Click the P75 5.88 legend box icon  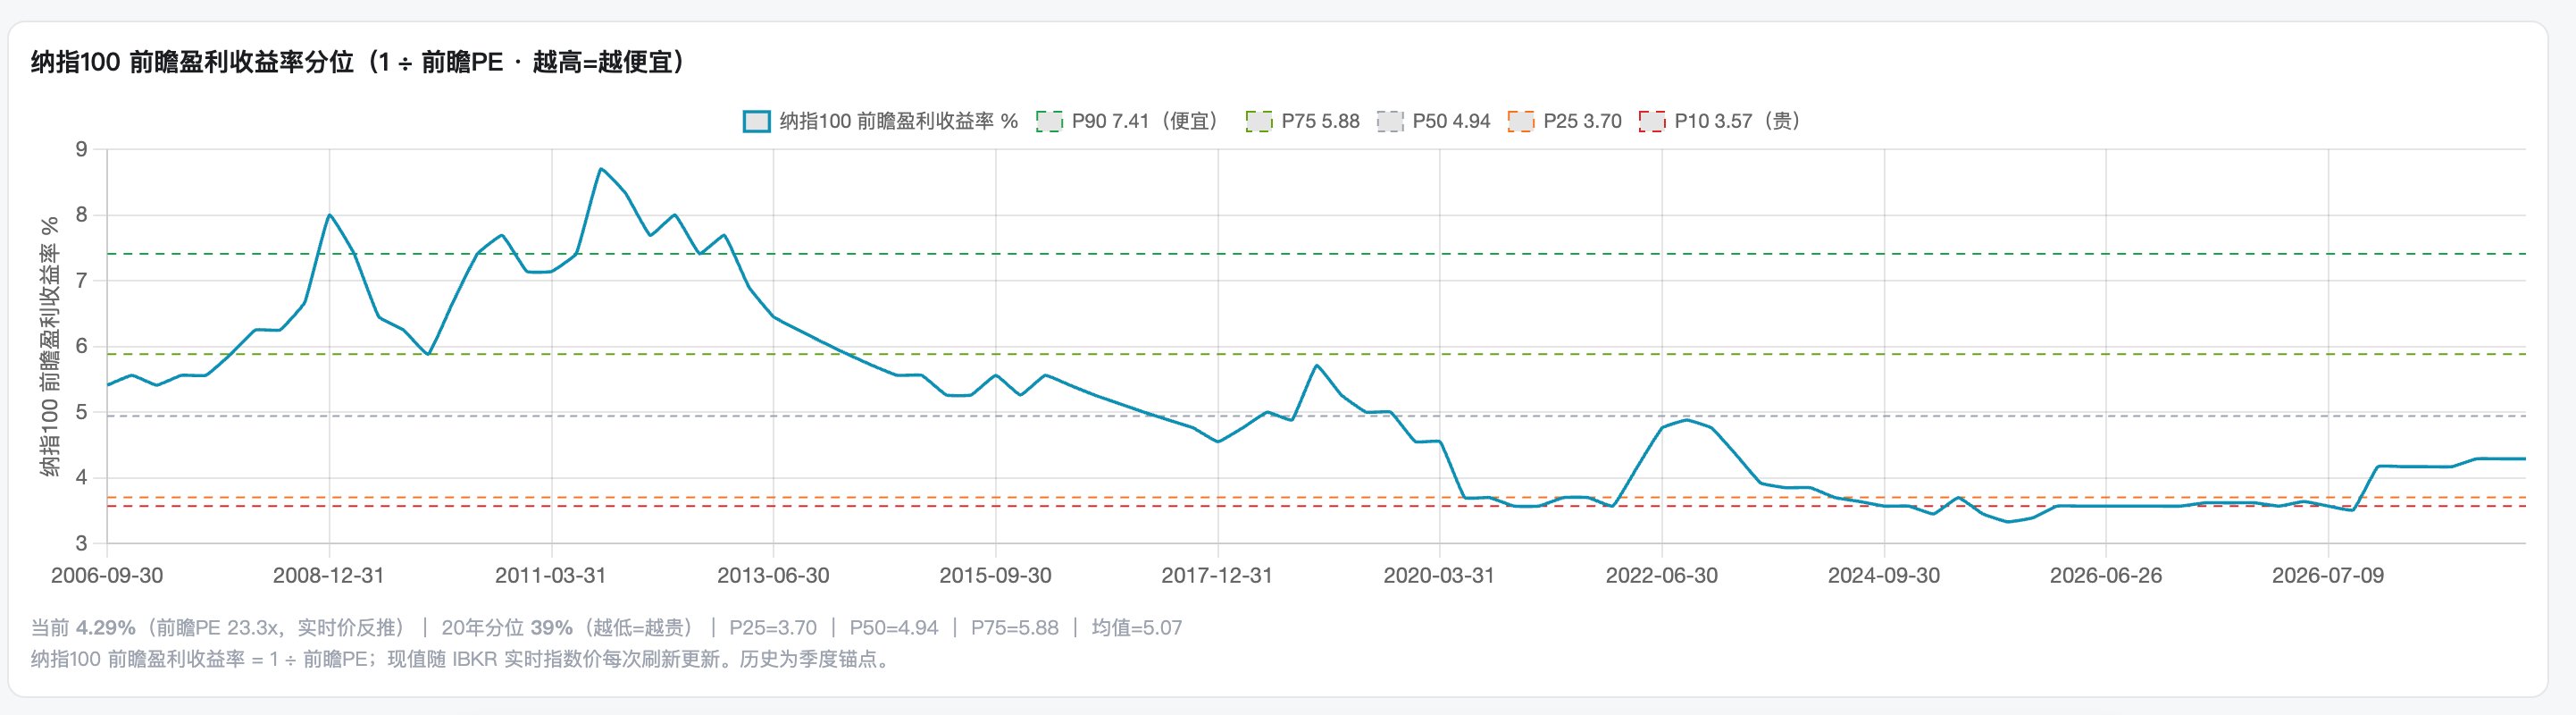coord(1258,122)
